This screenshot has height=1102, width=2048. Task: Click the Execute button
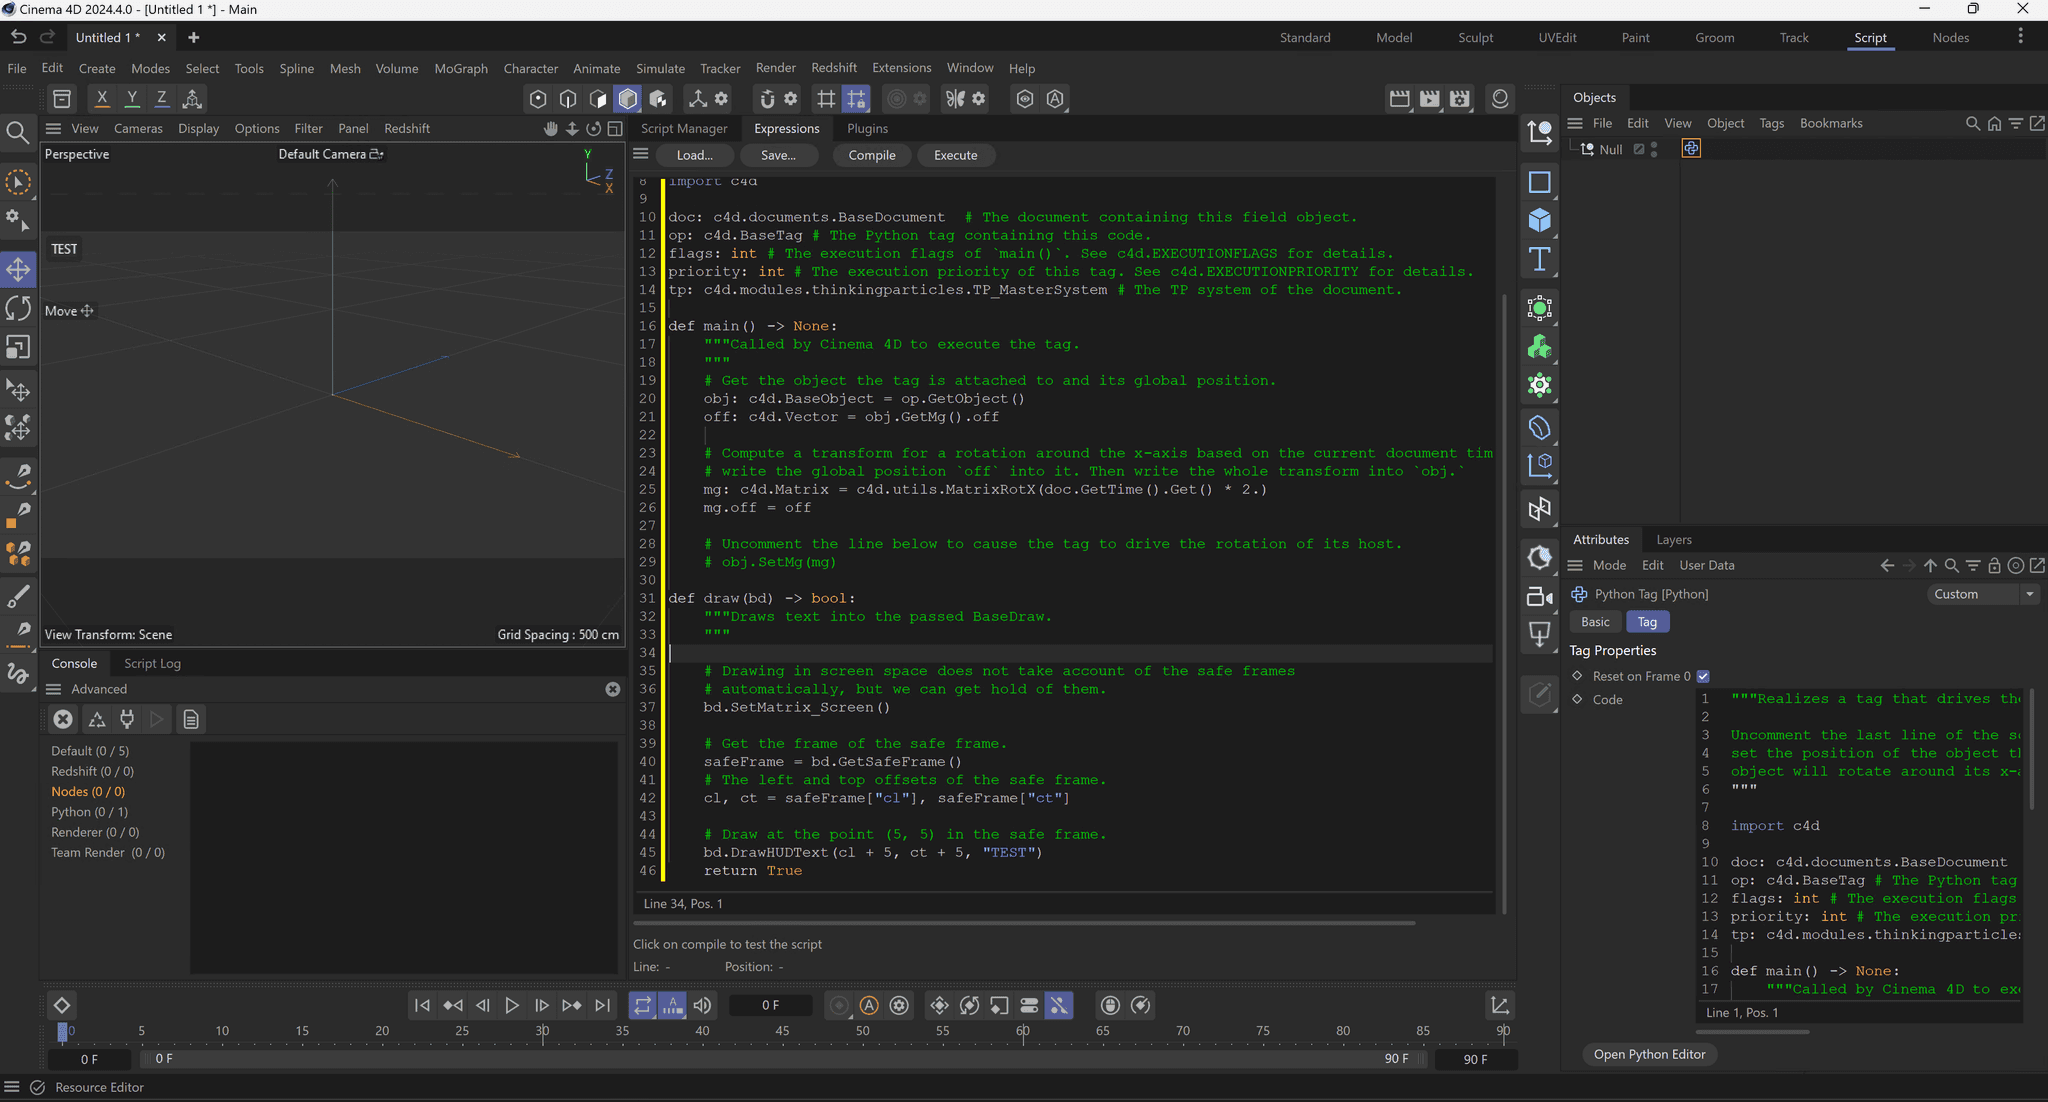coord(955,155)
